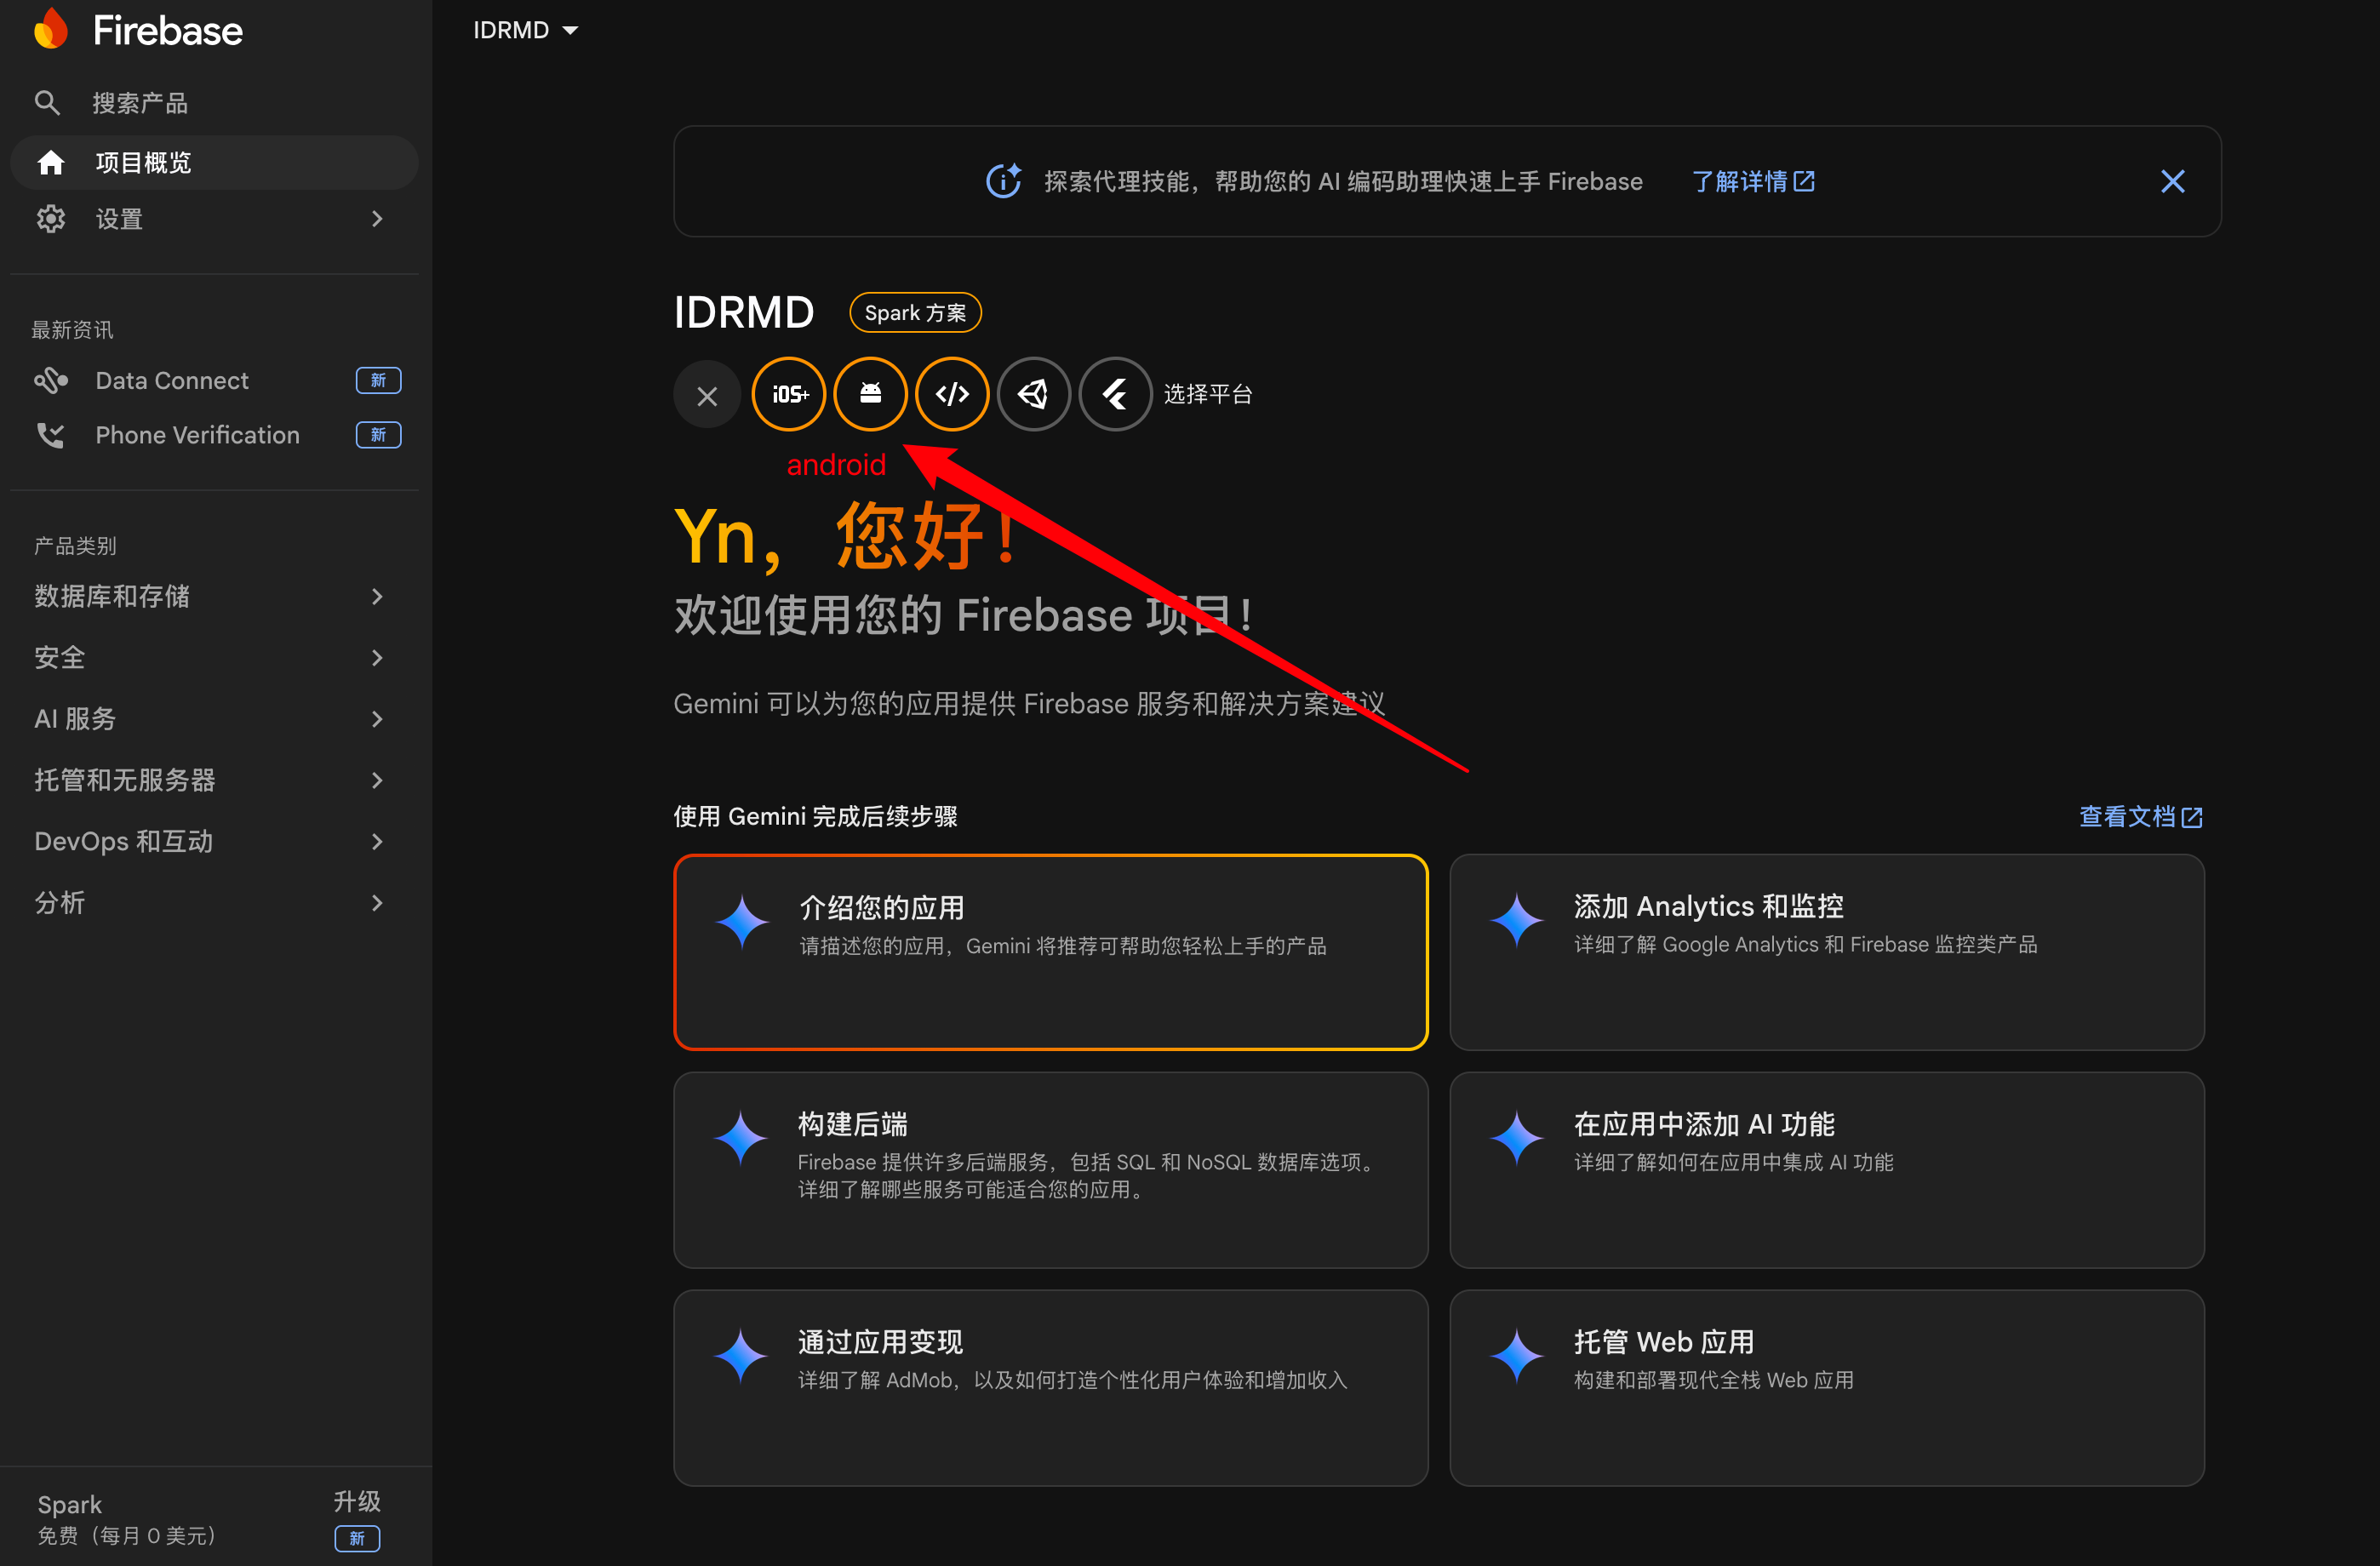This screenshot has height=1566, width=2380.
Task: Click Gemini sparkle on 添加 Analytics 和监控 card
Action: click(x=1517, y=920)
